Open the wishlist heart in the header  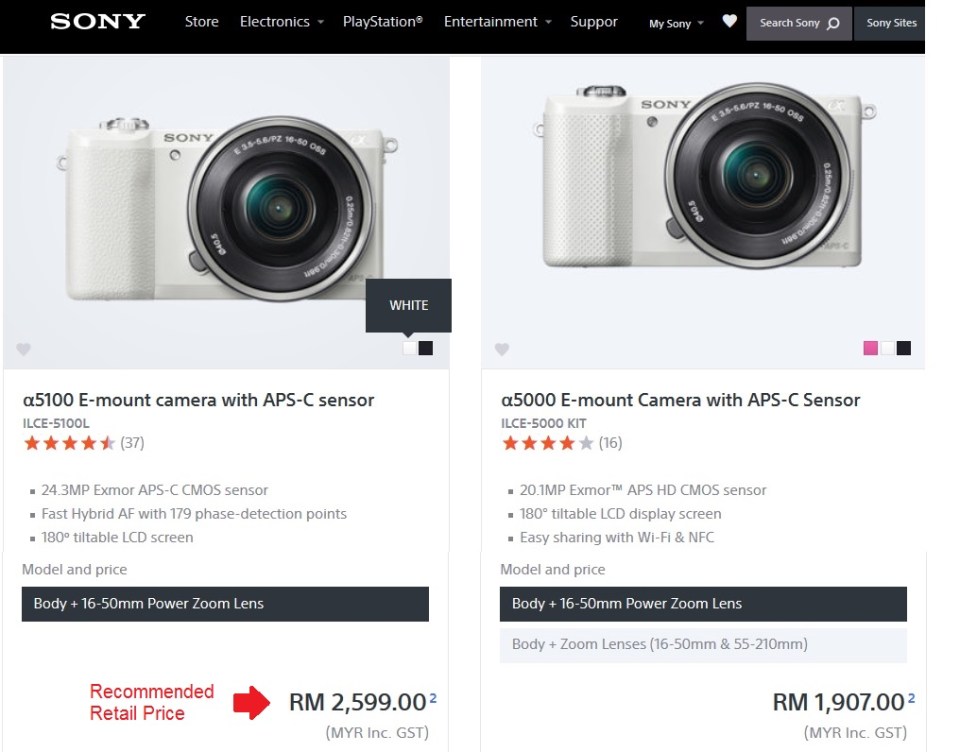pyautogui.click(x=730, y=21)
